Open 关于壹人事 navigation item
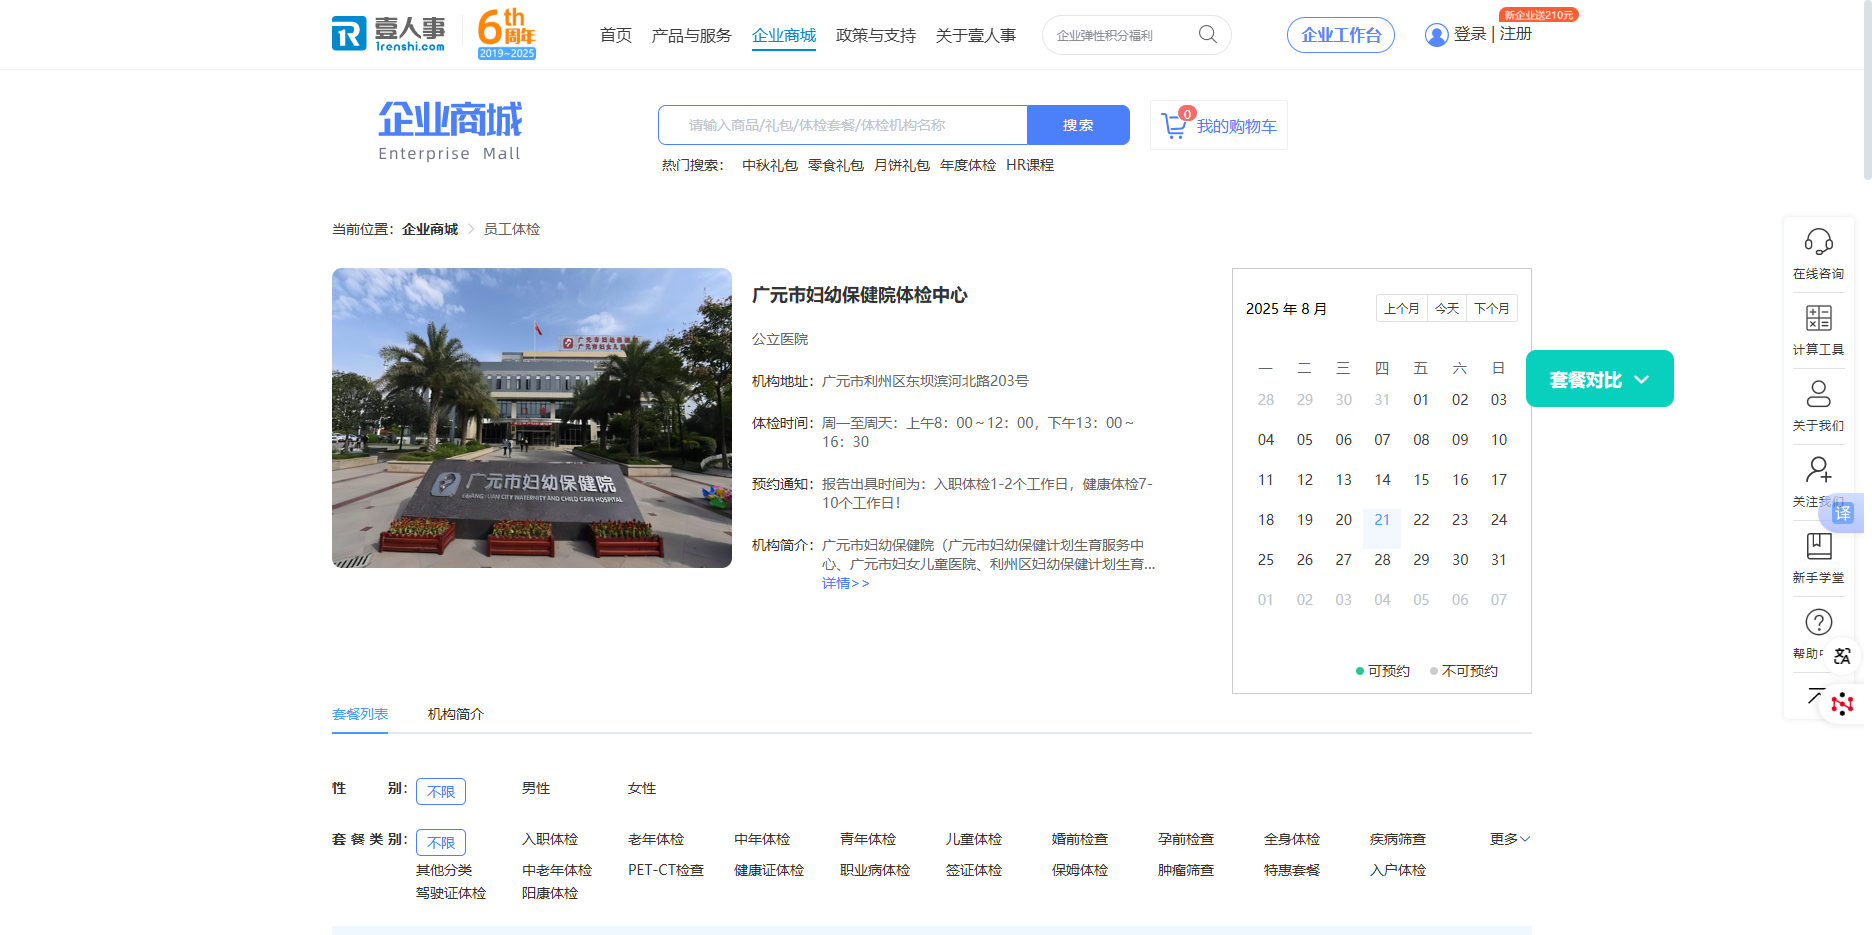 coord(976,35)
